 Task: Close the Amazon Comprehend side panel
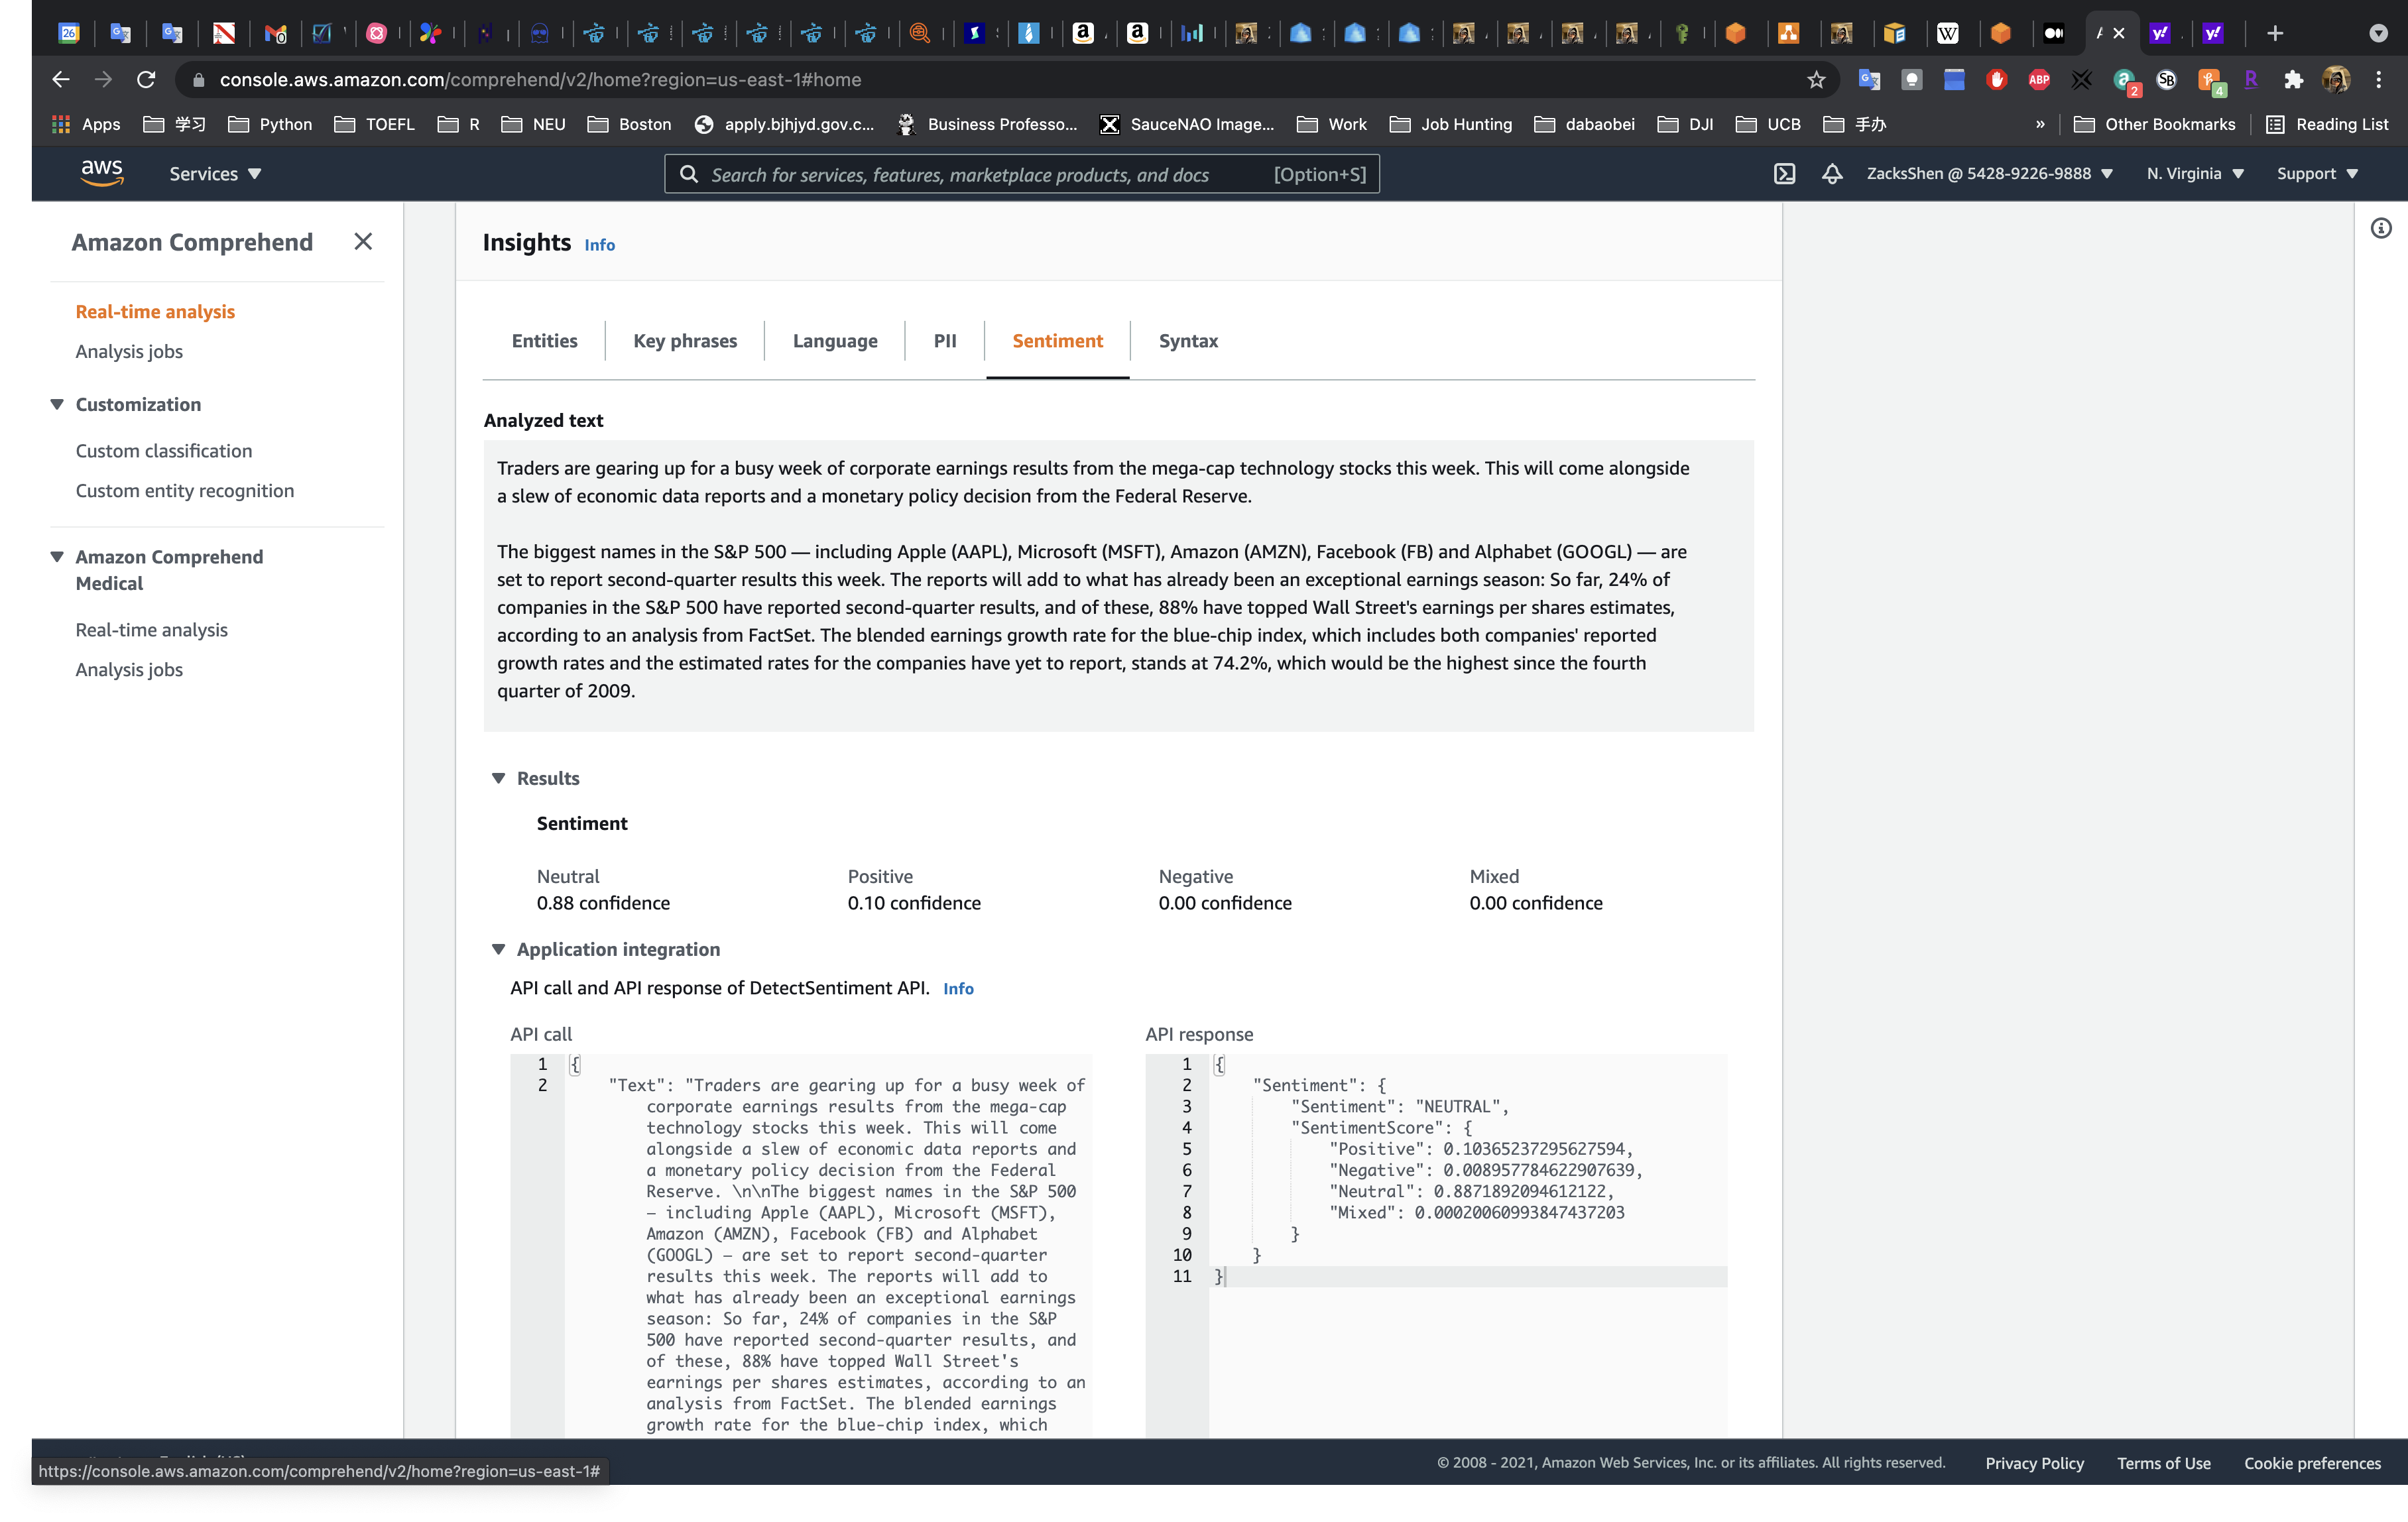363,242
